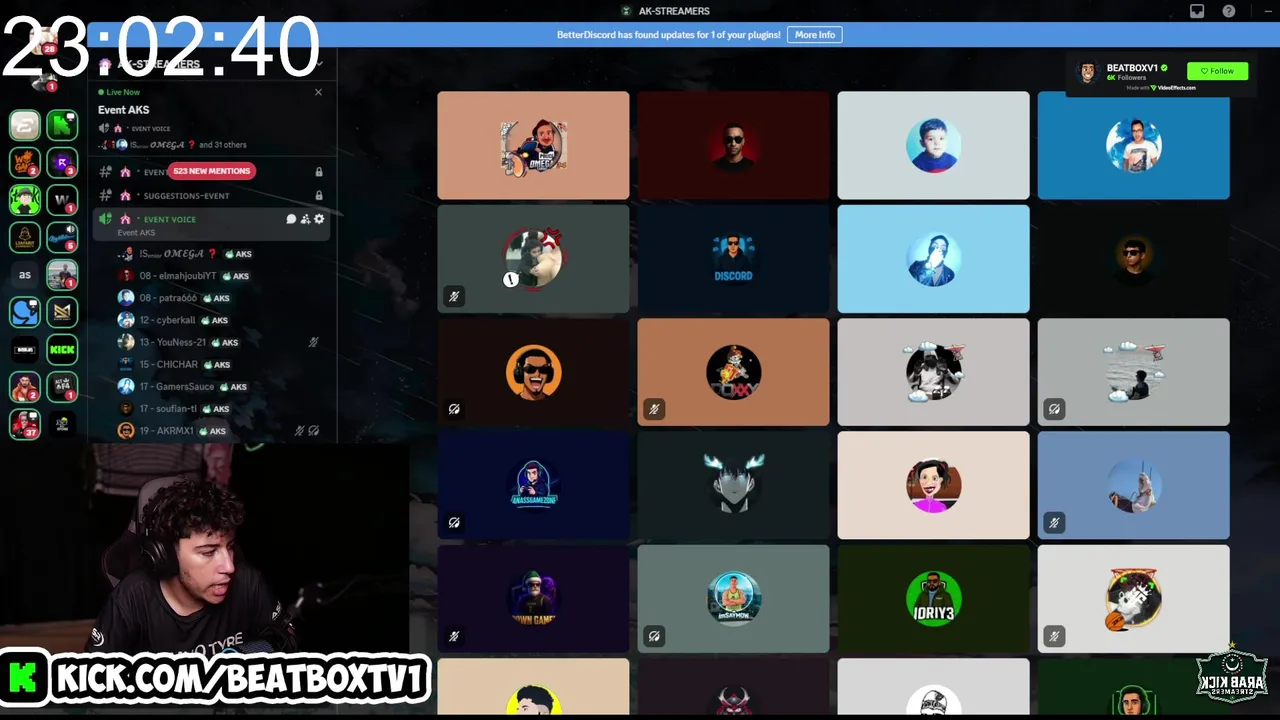This screenshot has height=720, width=1280.
Task: Jump to the 523 New Mentions pill
Action: pos(211,171)
